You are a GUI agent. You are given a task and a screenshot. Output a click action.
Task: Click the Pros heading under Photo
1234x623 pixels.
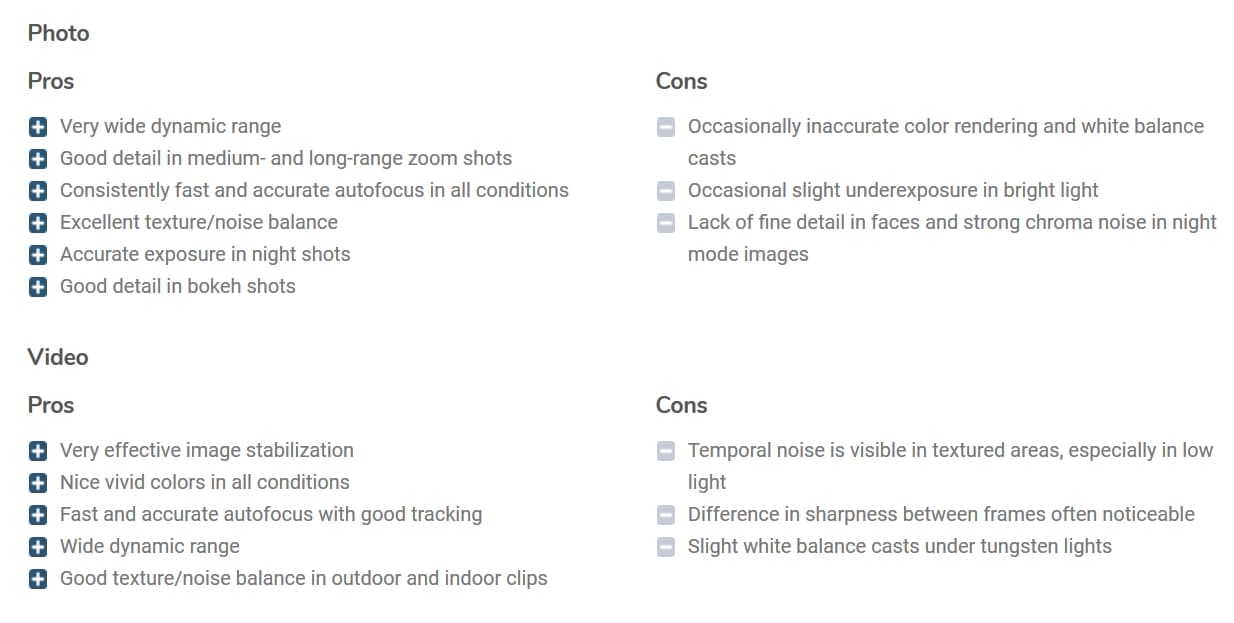51,81
